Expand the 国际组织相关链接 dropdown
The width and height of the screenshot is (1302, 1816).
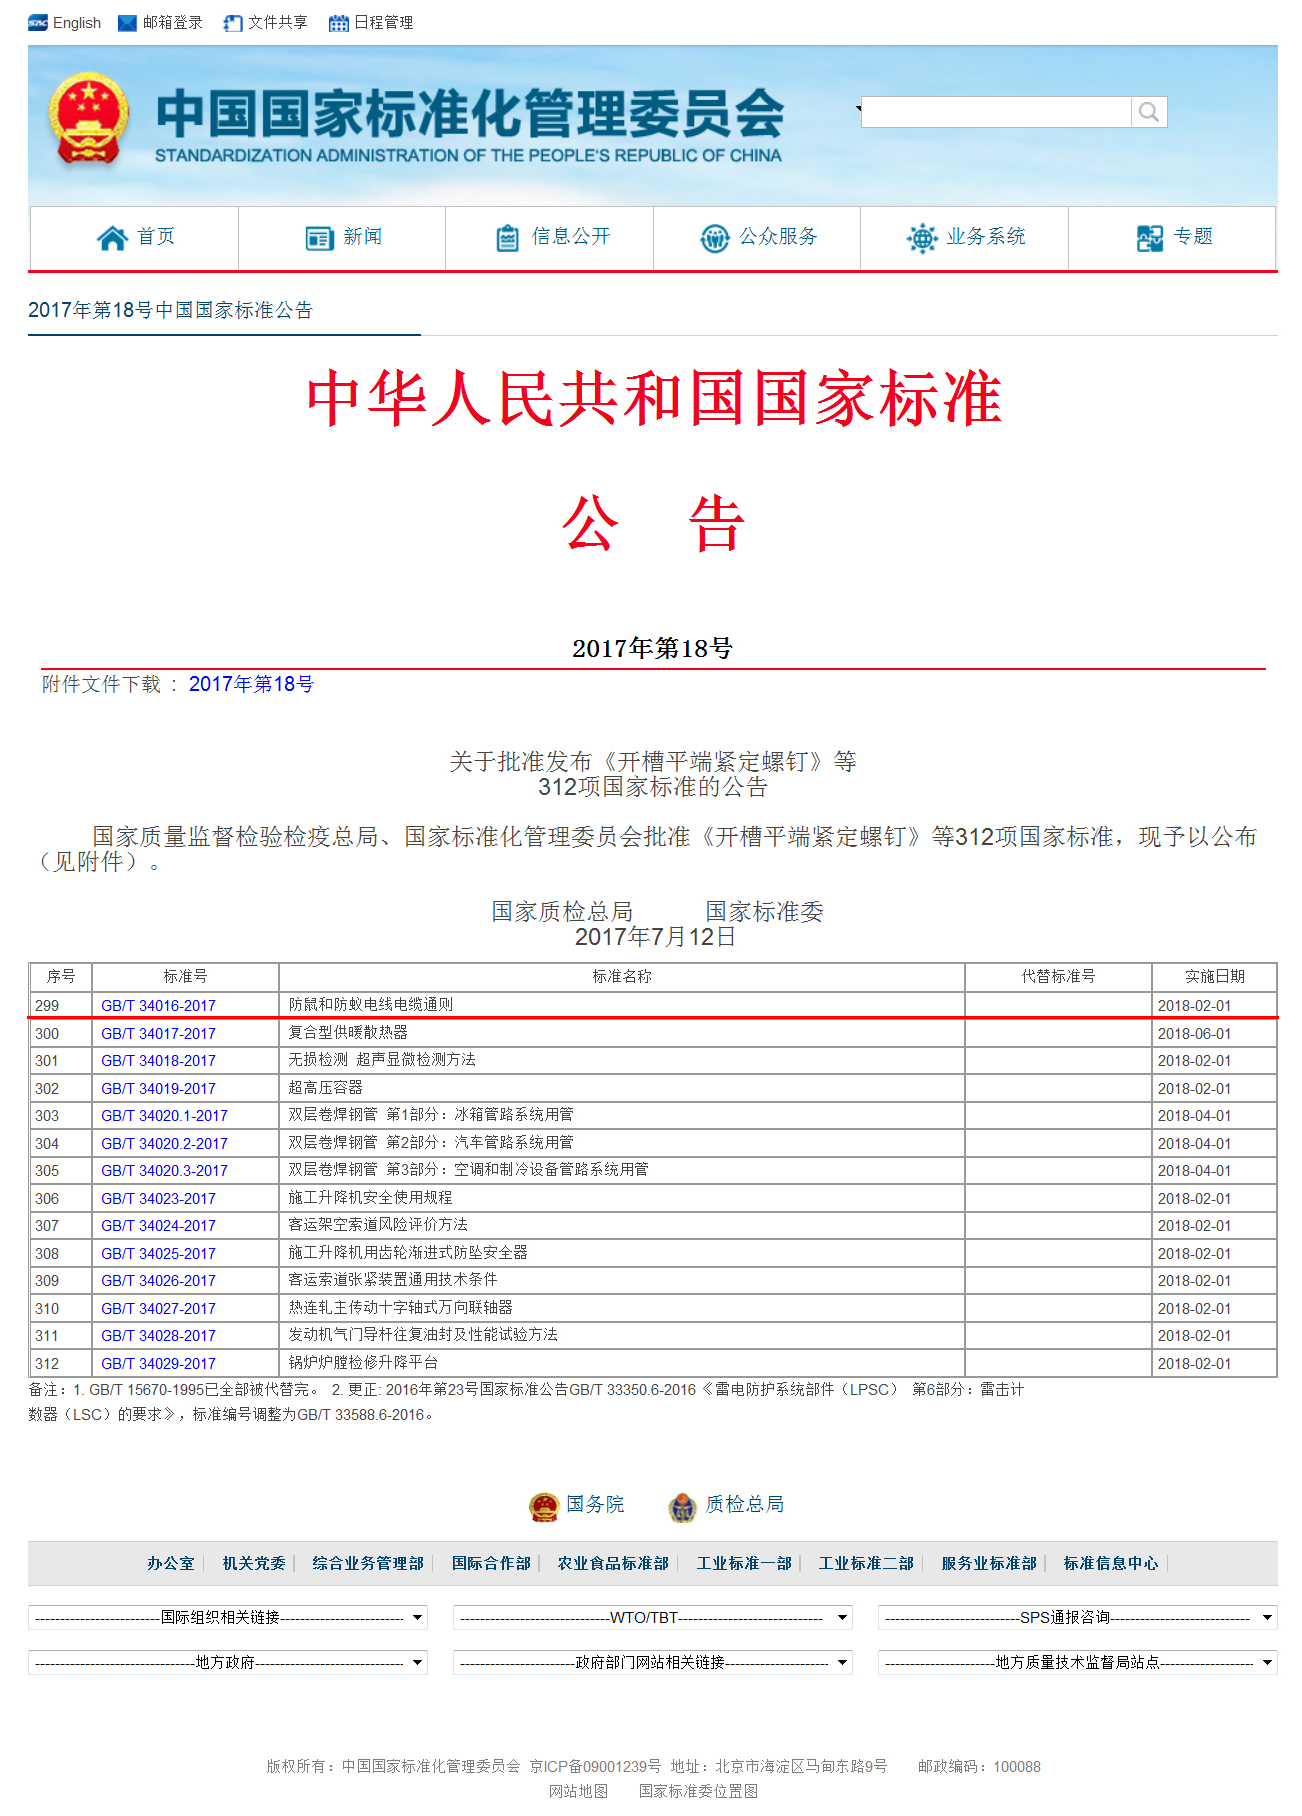[228, 1617]
